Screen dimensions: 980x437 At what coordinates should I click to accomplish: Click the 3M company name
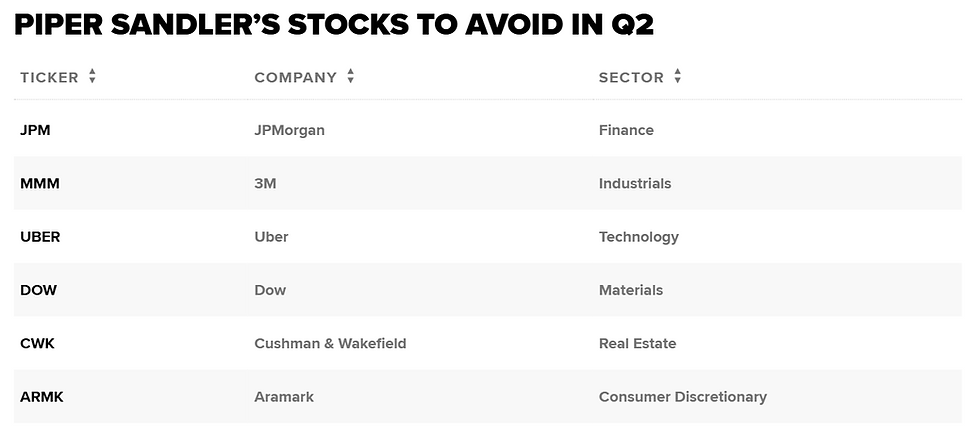(x=265, y=183)
